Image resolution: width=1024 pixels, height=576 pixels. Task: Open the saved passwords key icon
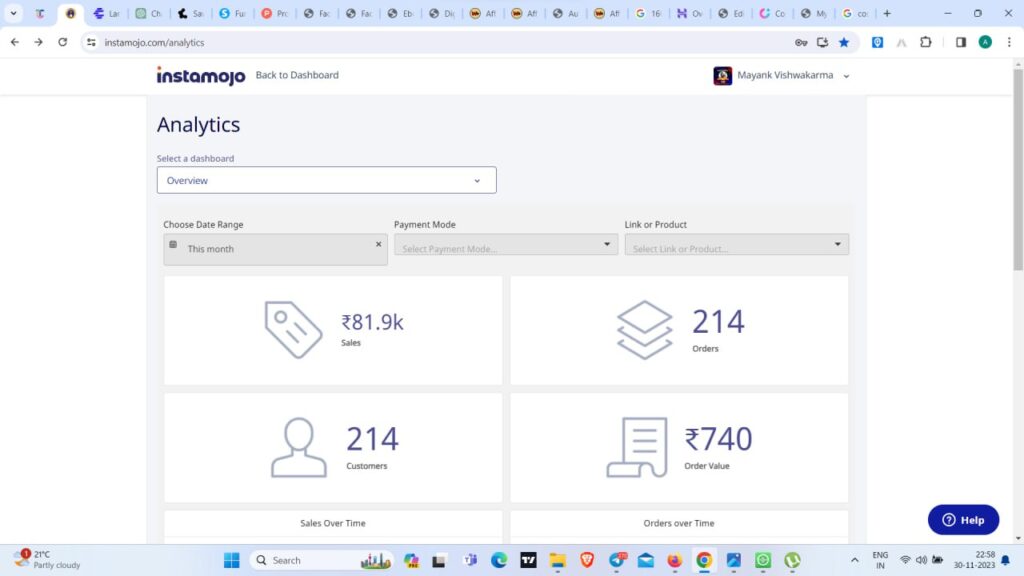pos(801,42)
